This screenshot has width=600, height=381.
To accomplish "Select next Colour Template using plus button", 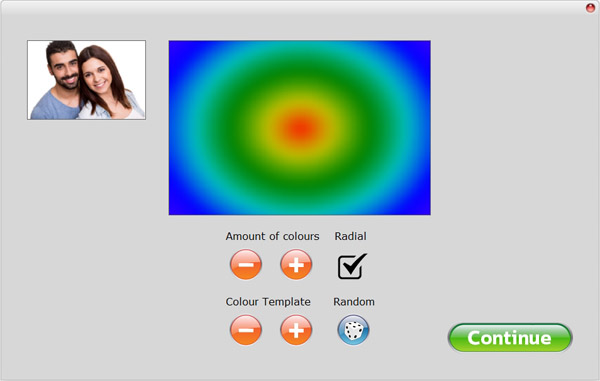I will click(296, 330).
